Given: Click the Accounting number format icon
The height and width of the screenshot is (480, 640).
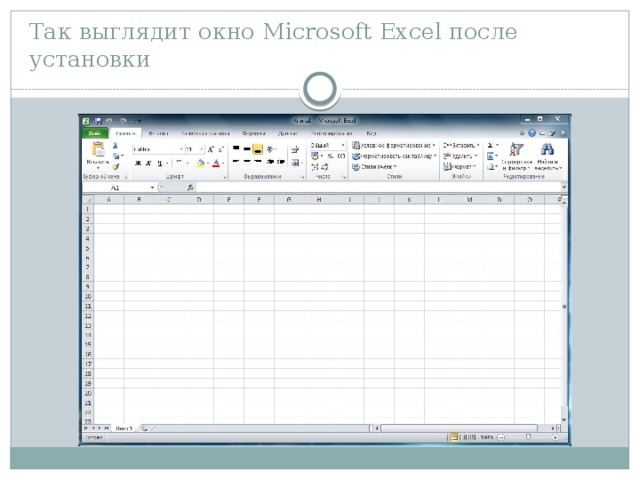Looking at the screenshot, I should (315, 156).
